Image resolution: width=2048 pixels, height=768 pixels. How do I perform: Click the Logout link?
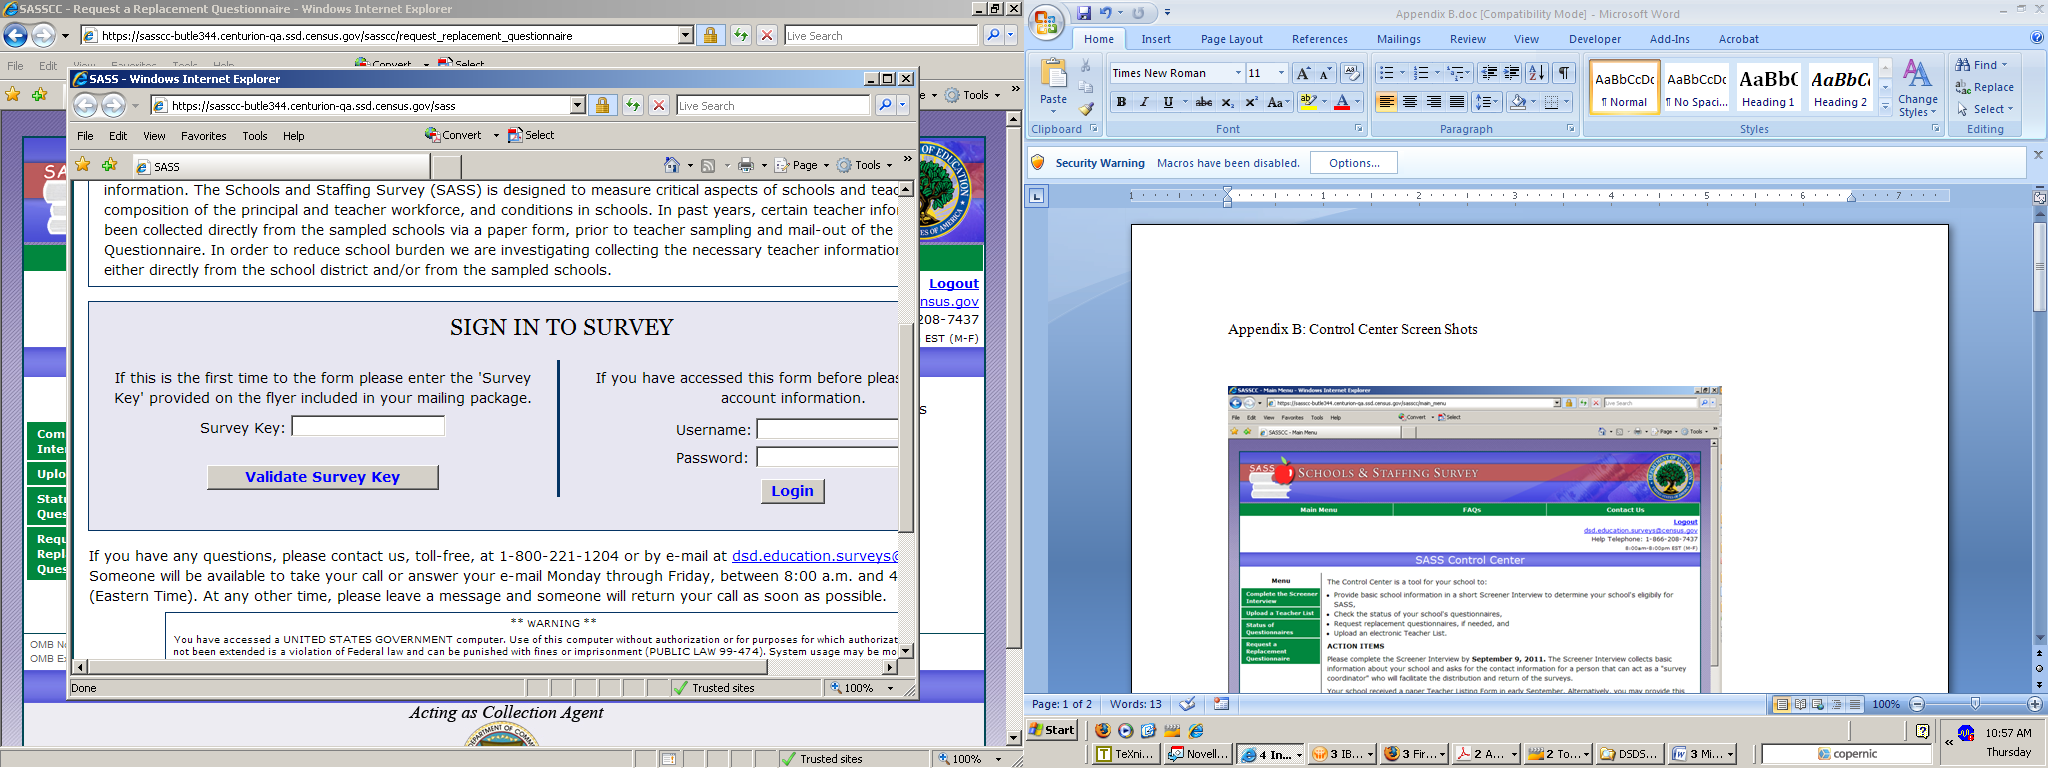point(953,284)
